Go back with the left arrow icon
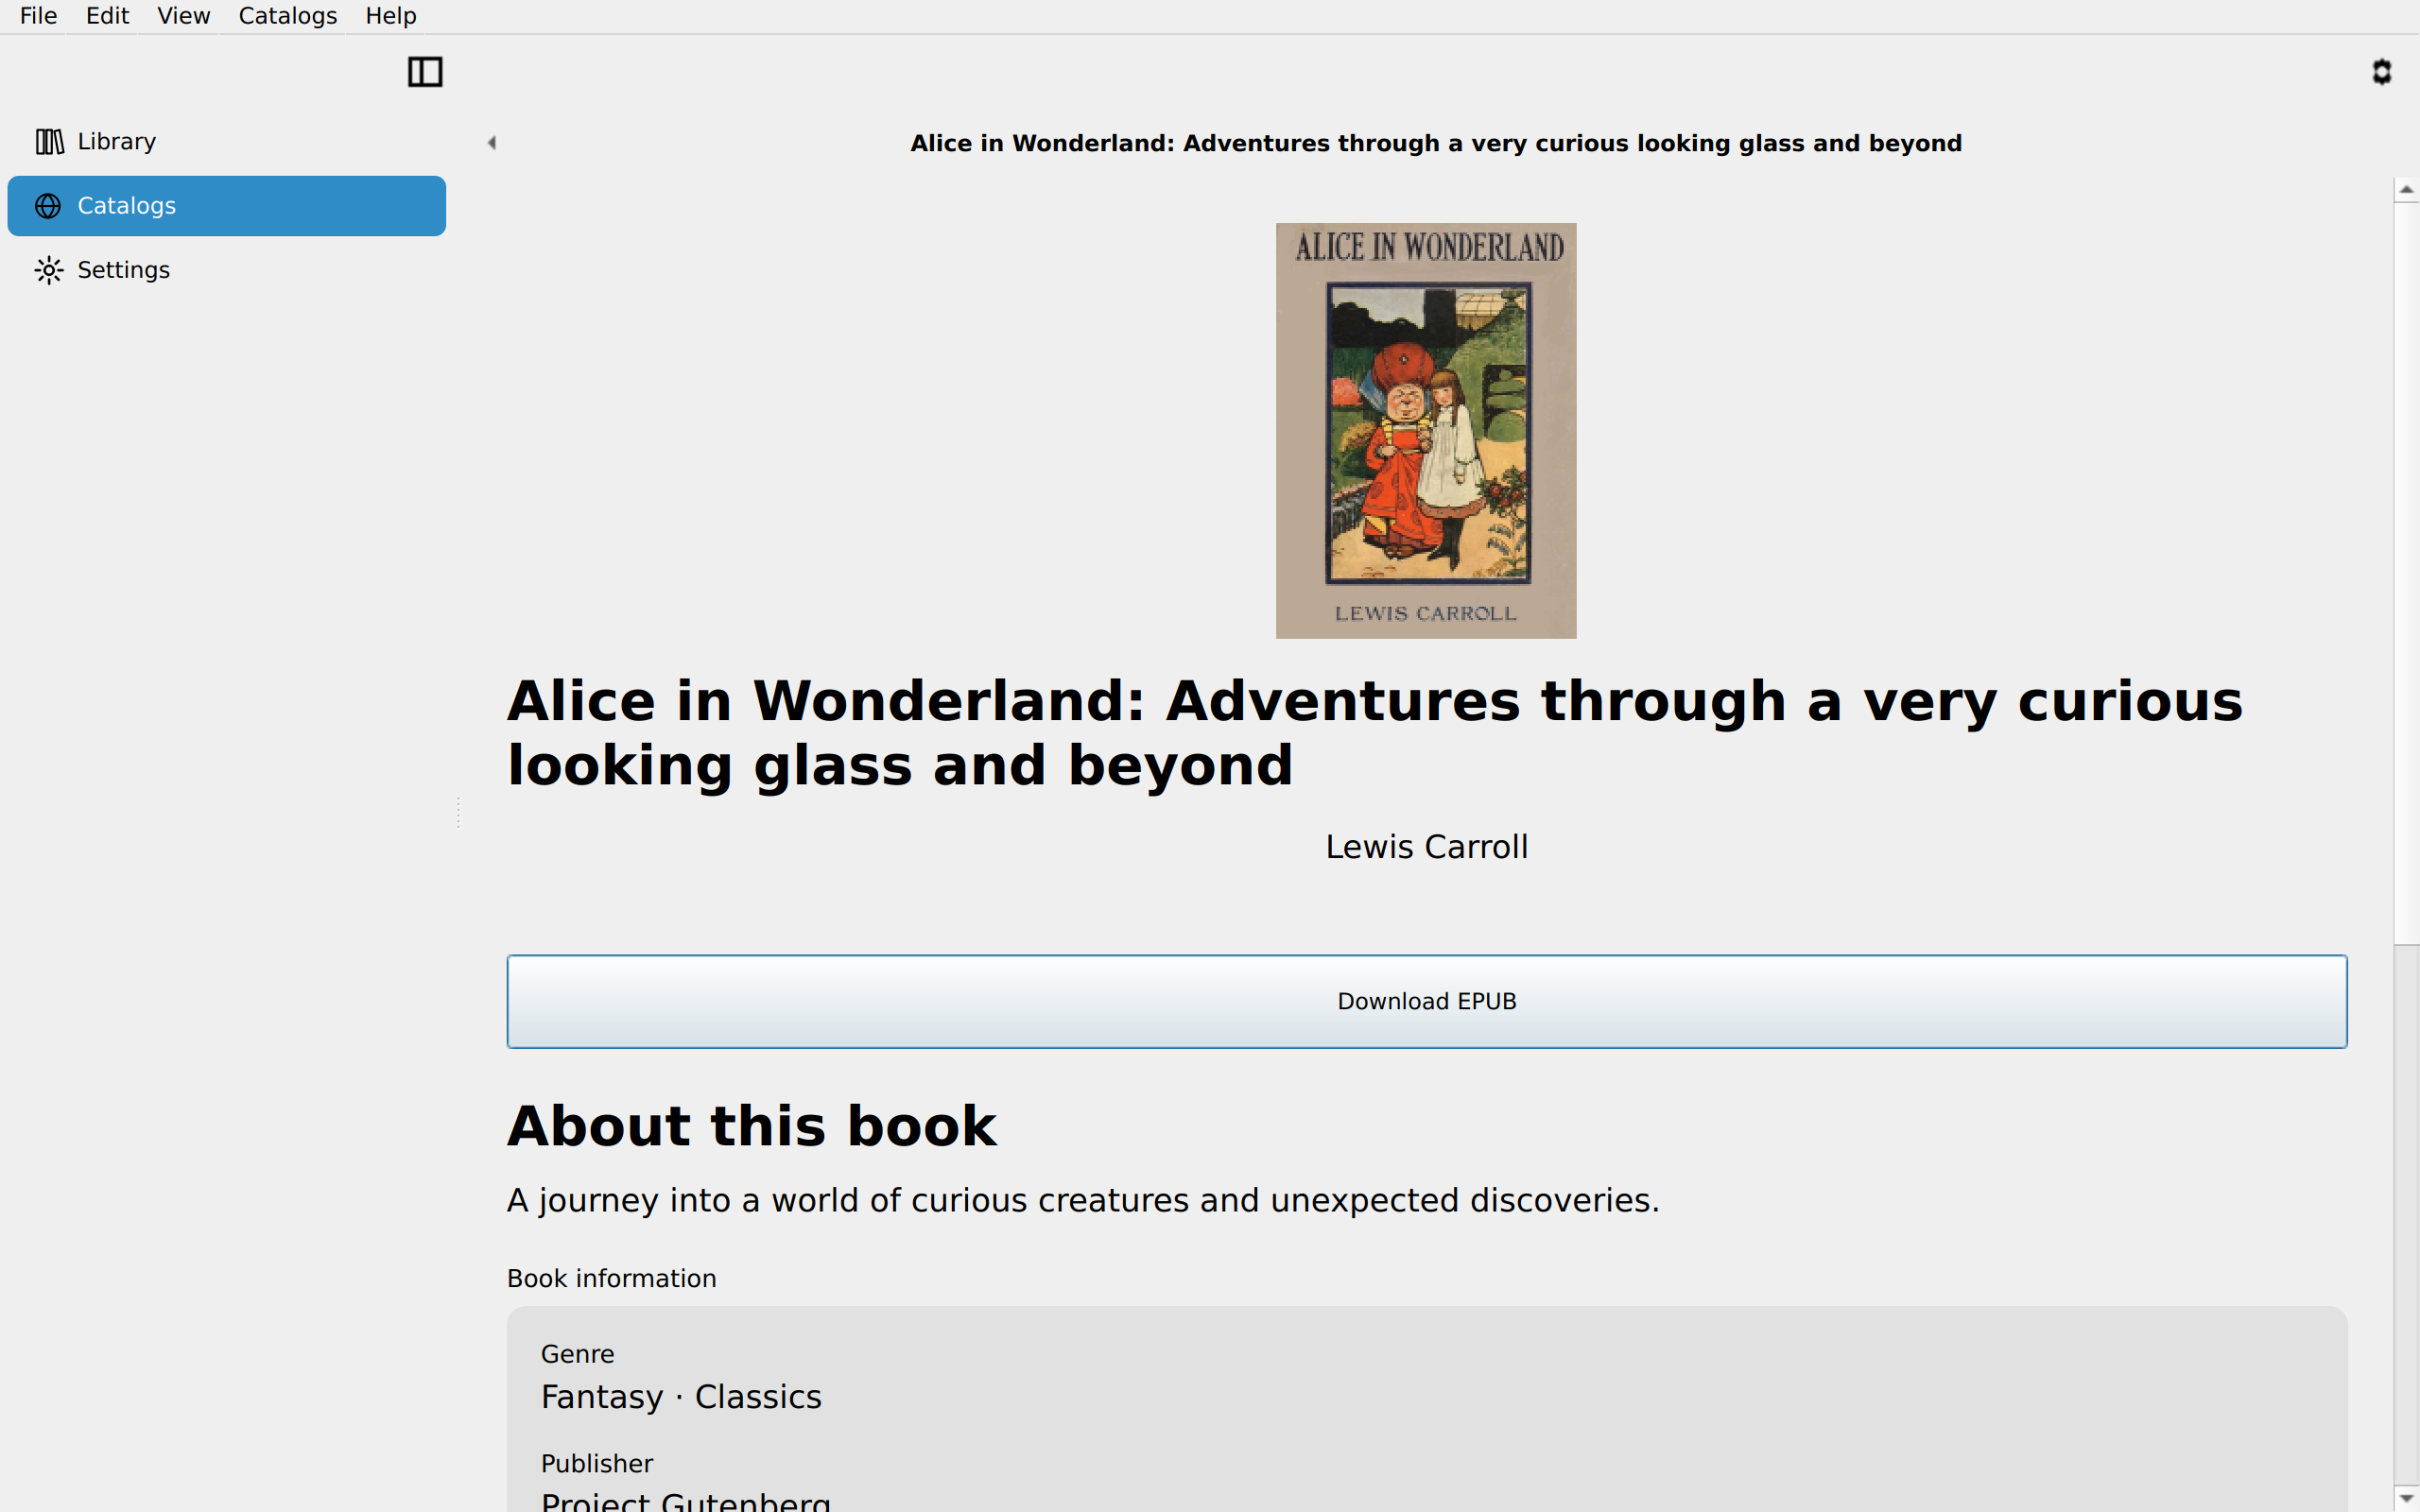This screenshot has width=2420, height=1512. [491, 143]
